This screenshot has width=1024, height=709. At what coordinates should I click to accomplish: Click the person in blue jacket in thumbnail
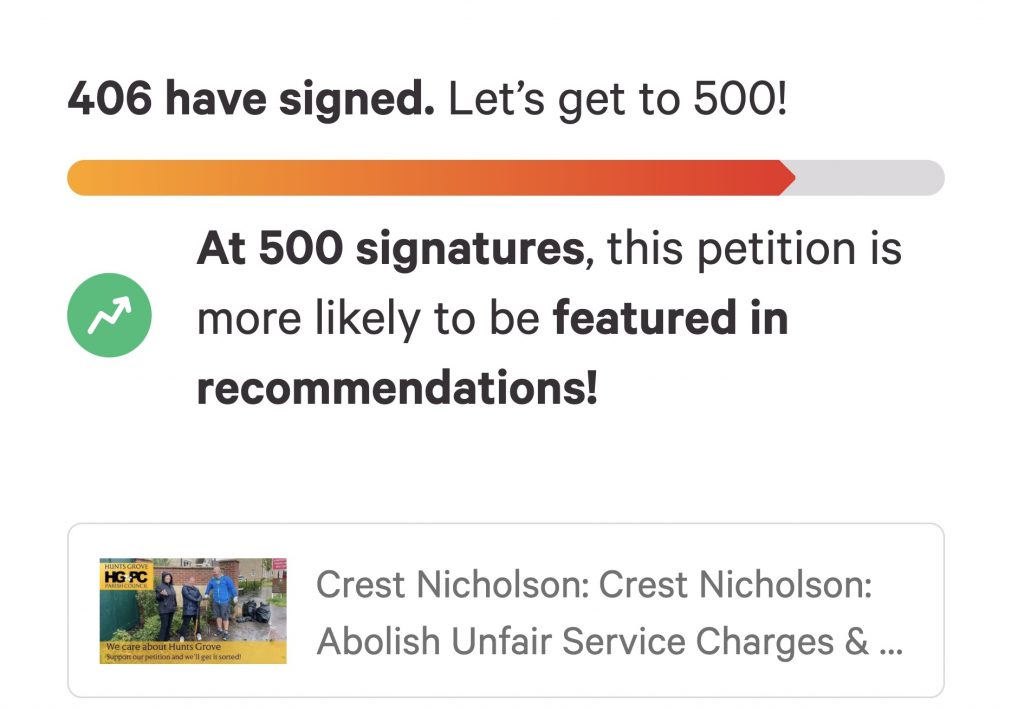221,601
